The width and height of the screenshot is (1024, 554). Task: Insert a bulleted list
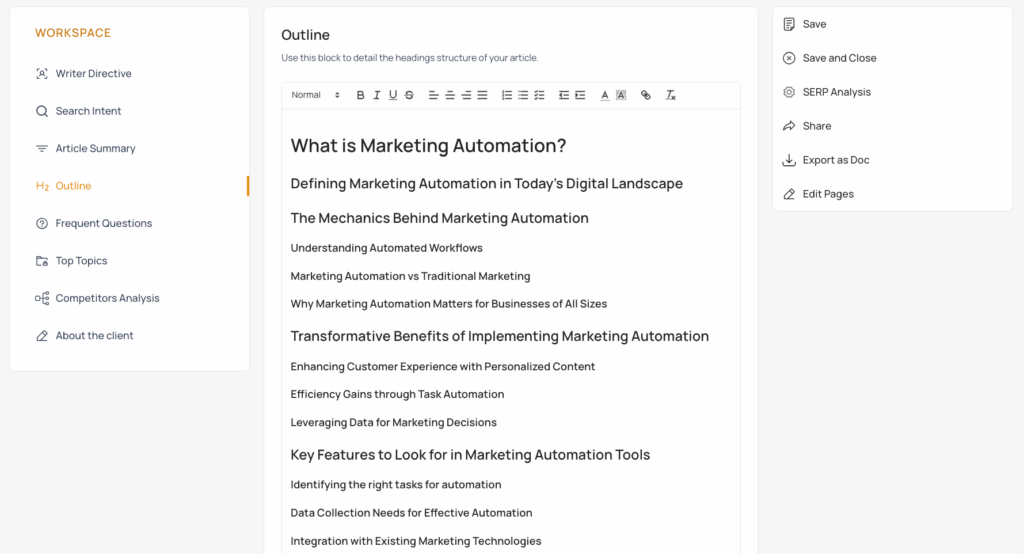coord(523,95)
